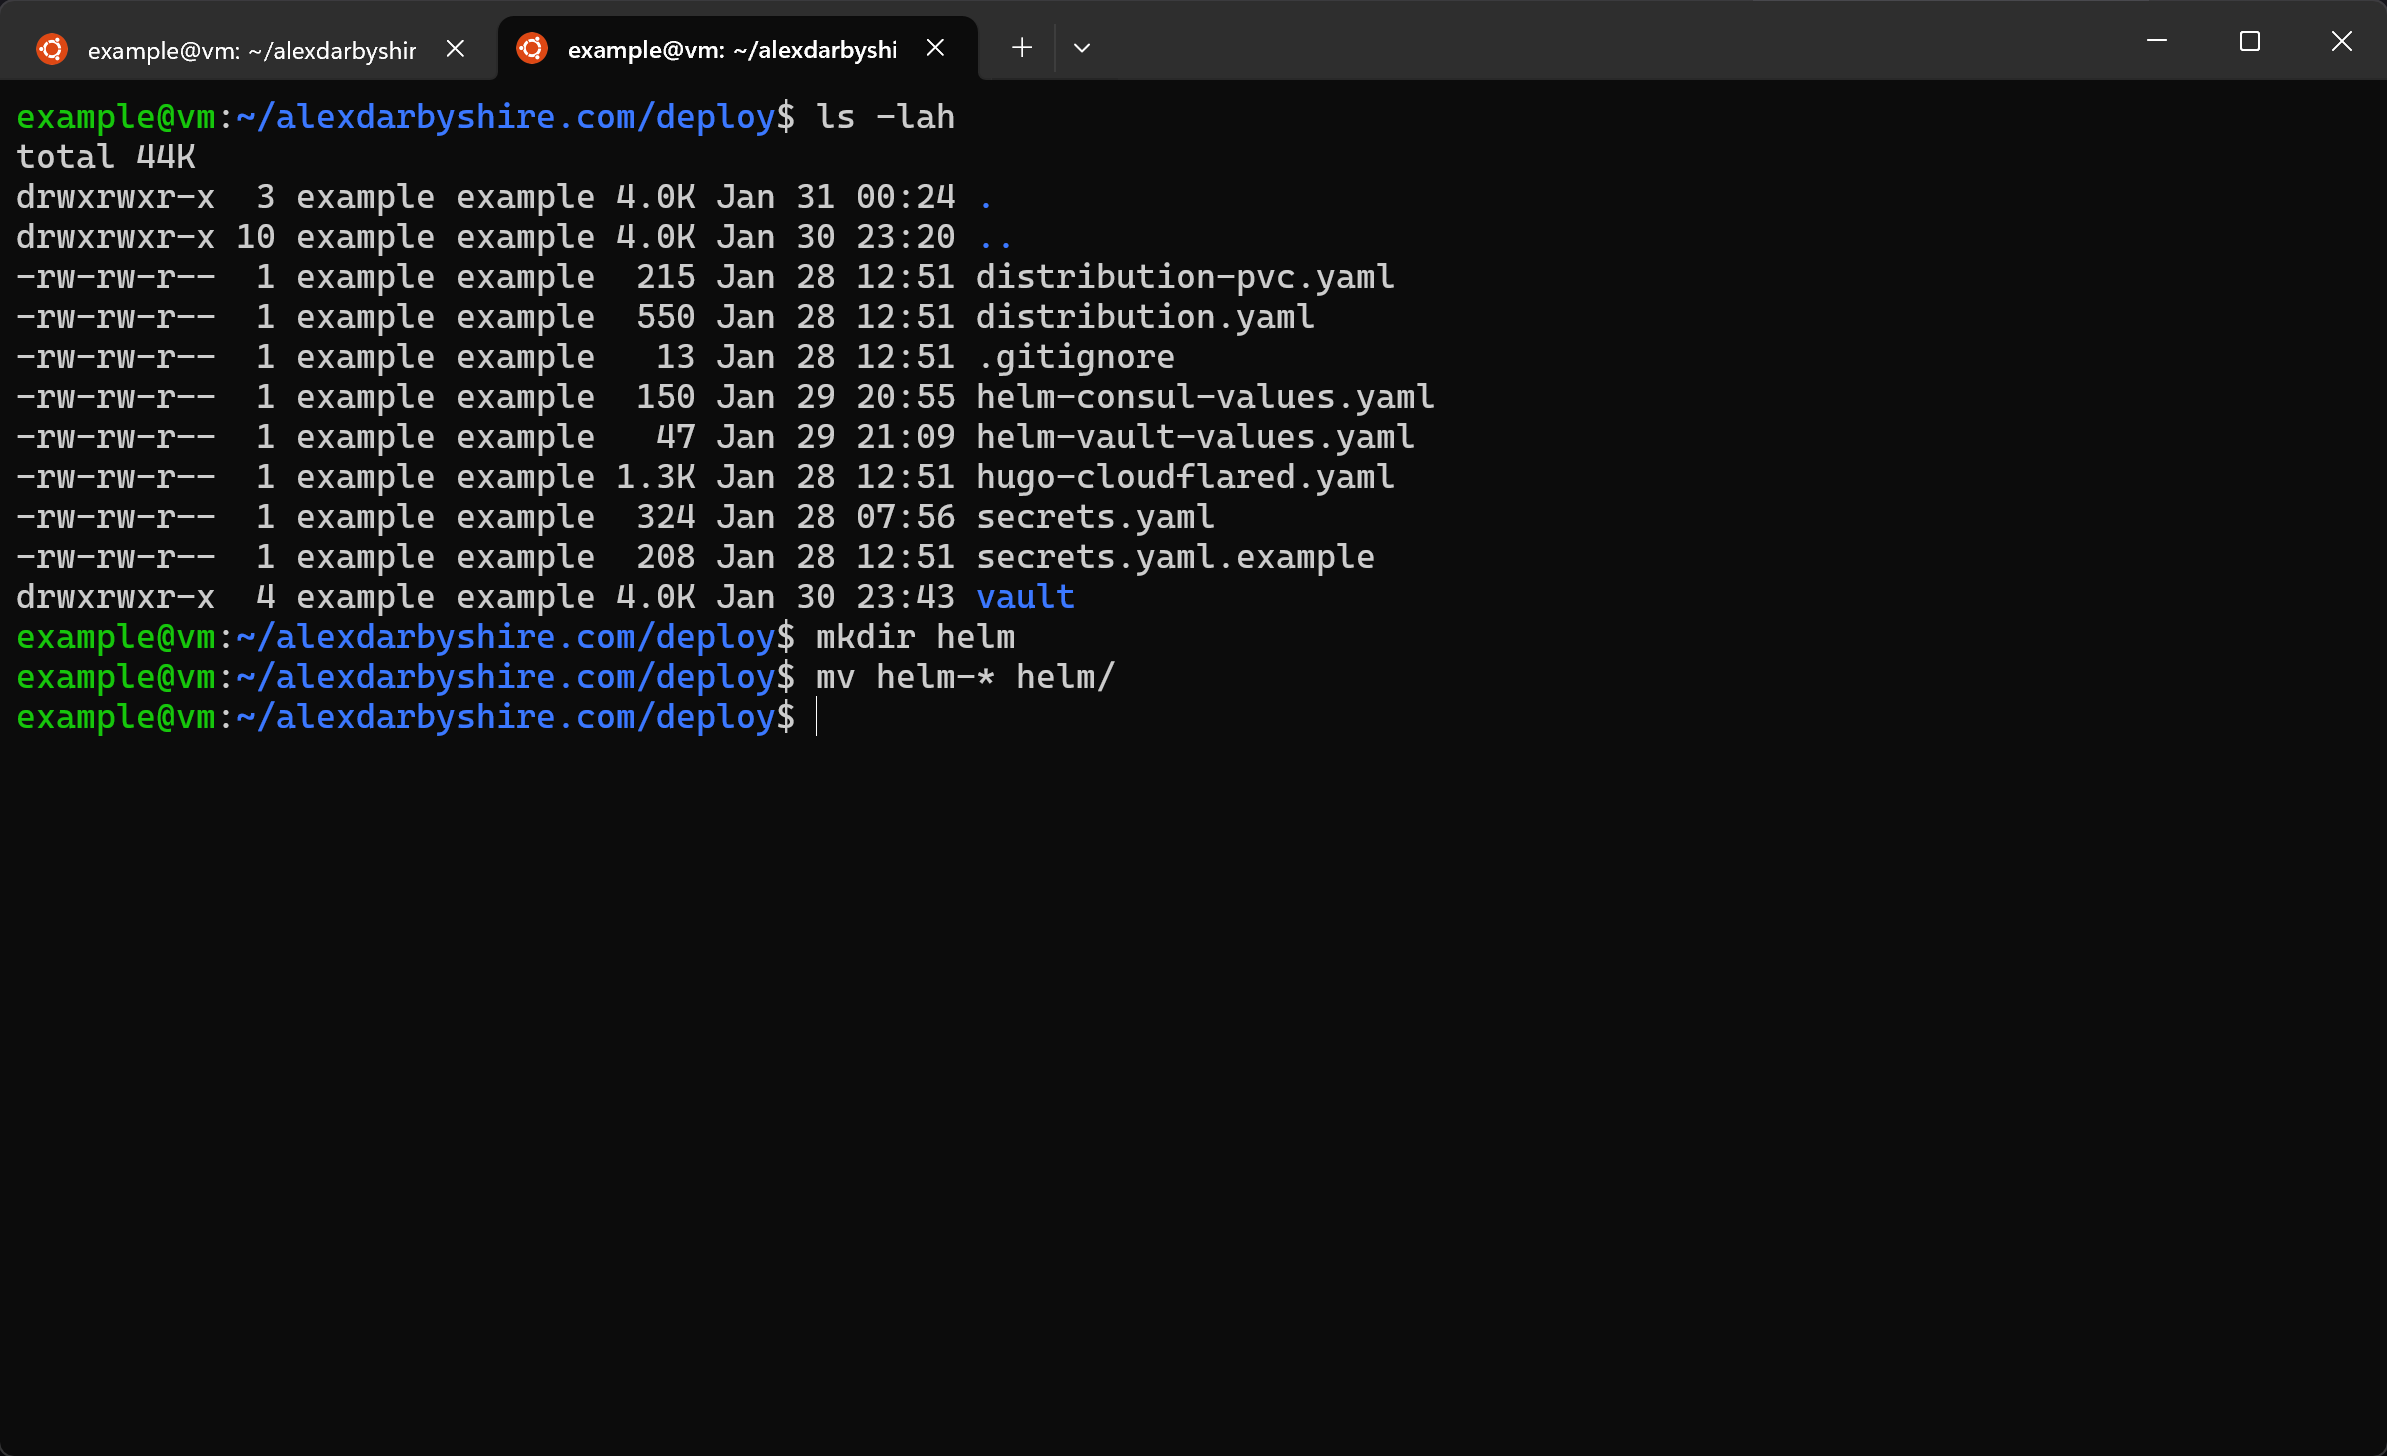
Task: Click the 'Jan 30 23:43' timestamp of vault
Action: pyautogui.click(x=836, y=597)
